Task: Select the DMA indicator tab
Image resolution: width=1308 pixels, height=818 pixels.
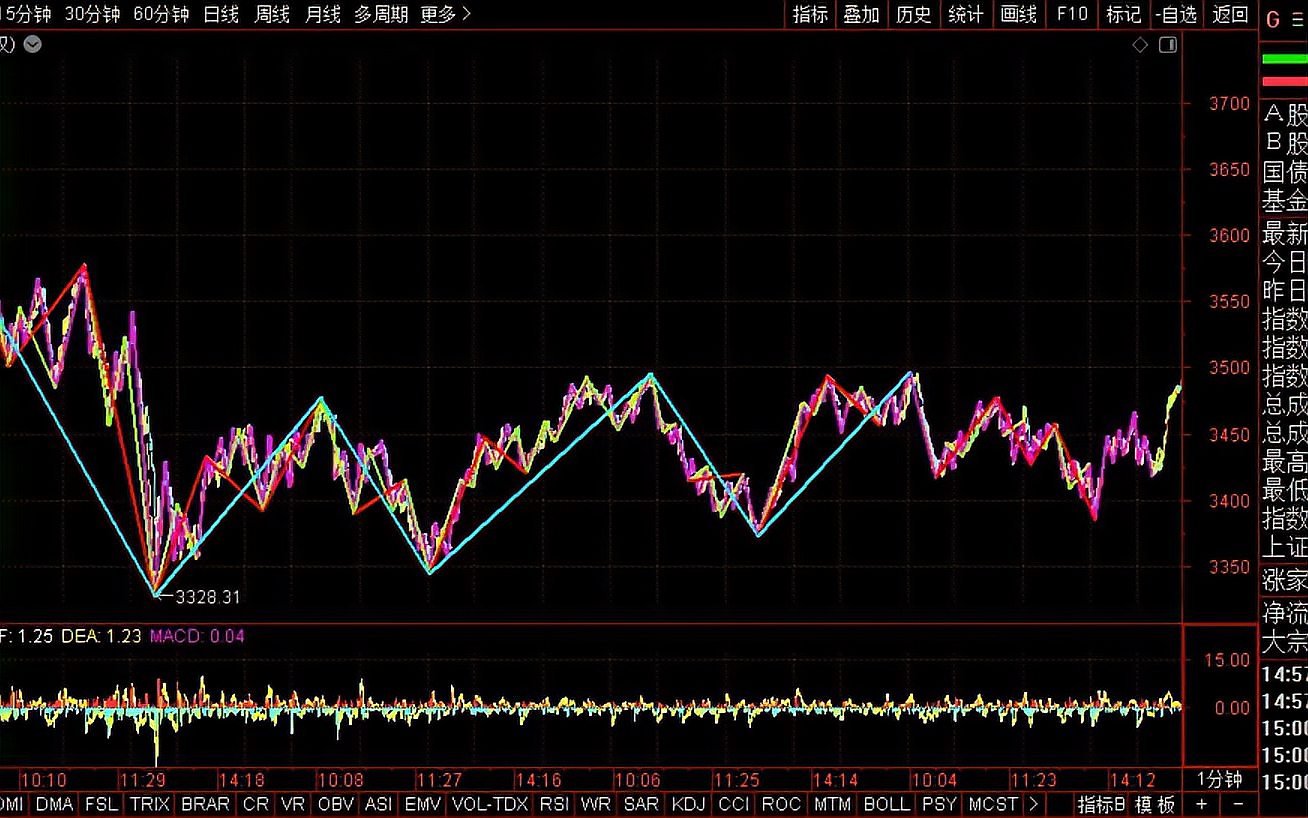Action: point(54,804)
